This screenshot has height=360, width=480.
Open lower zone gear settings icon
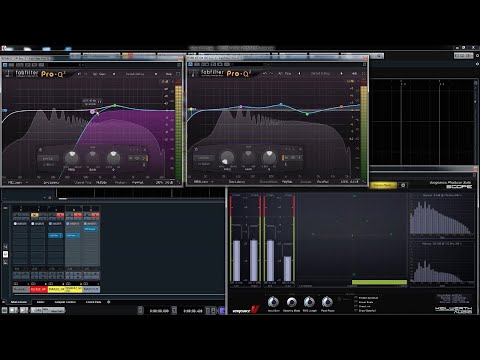tap(108, 302)
